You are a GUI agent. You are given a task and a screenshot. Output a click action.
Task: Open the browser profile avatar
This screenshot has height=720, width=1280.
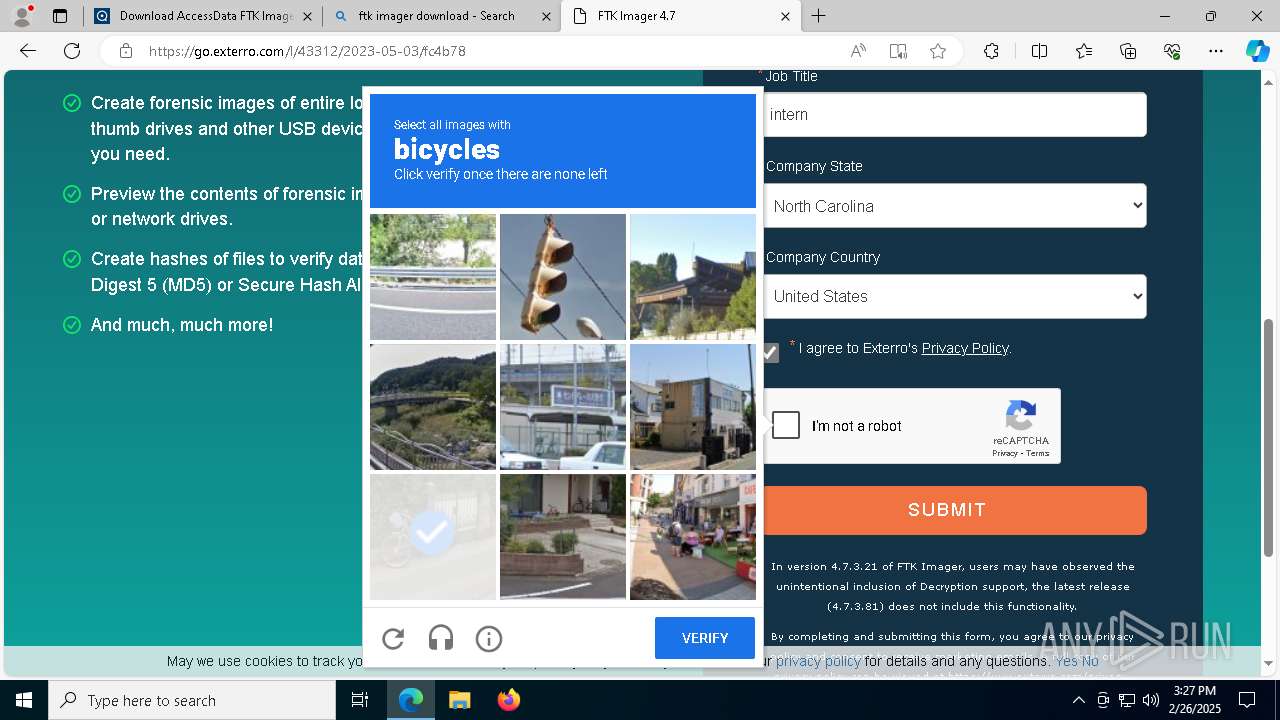pos(22,16)
